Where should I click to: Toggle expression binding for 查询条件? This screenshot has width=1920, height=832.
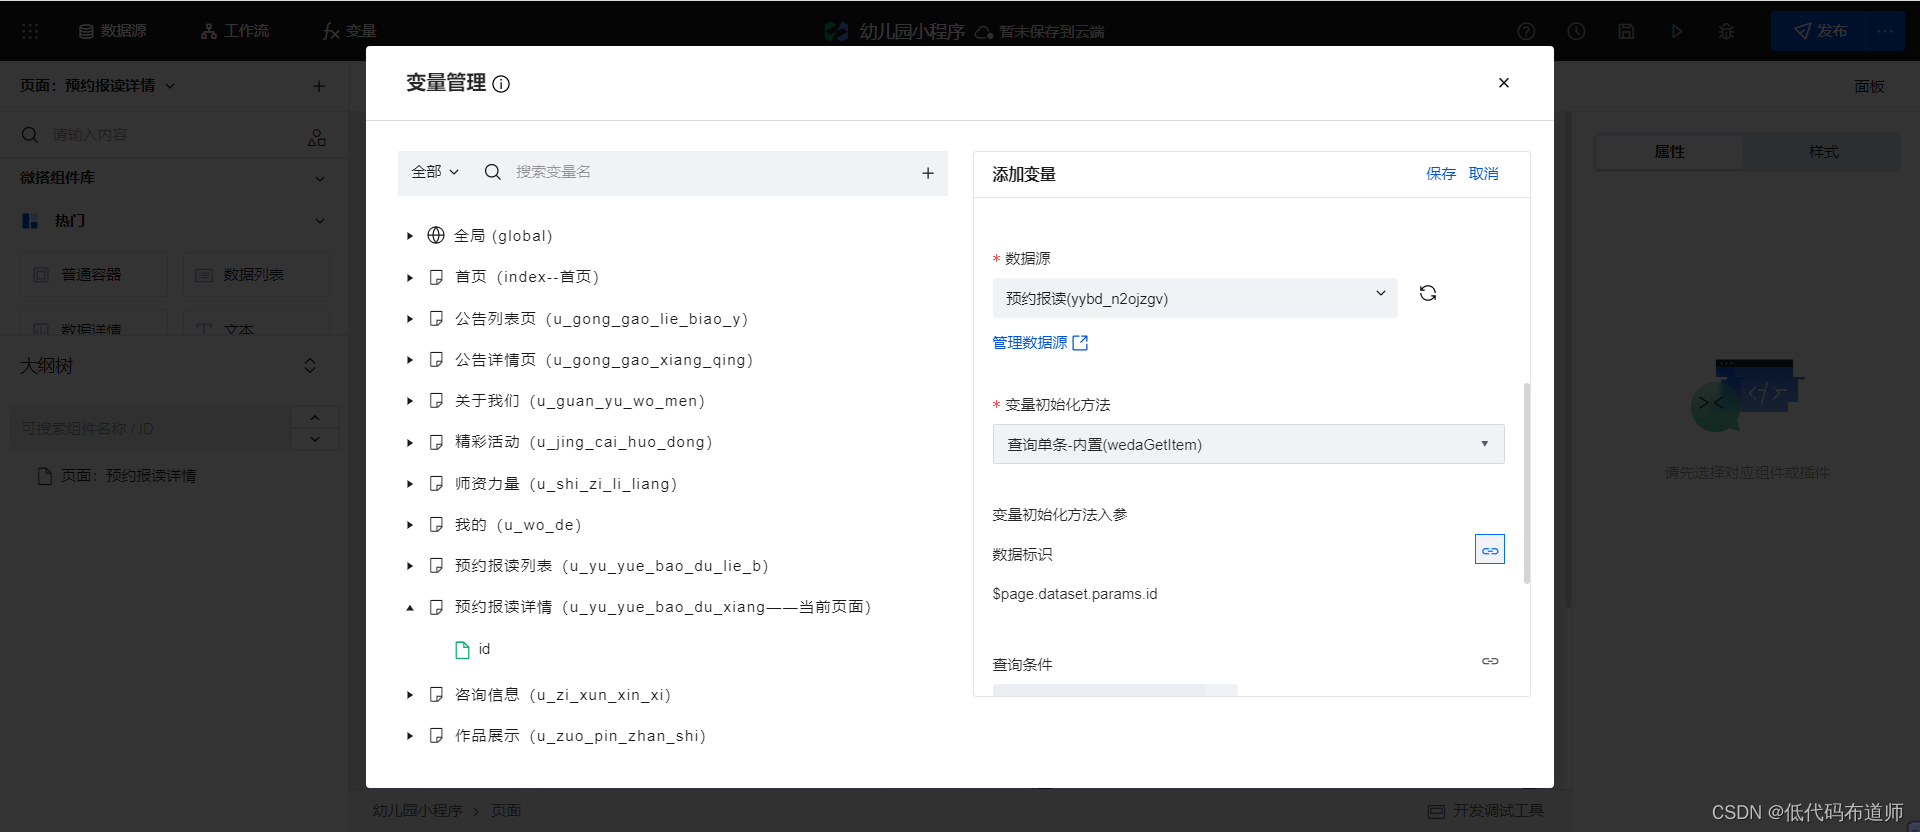(x=1490, y=661)
